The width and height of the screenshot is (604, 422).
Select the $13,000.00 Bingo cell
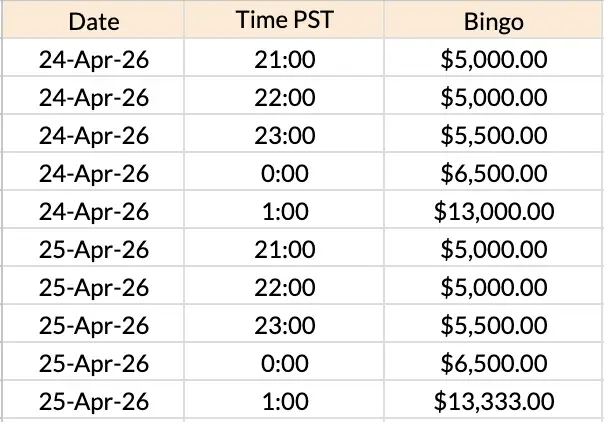(x=493, y=211)
